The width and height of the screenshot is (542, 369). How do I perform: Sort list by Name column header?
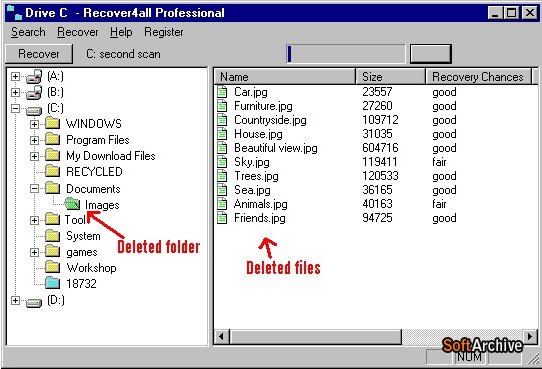pyautogui.click(x=285, y=76)
